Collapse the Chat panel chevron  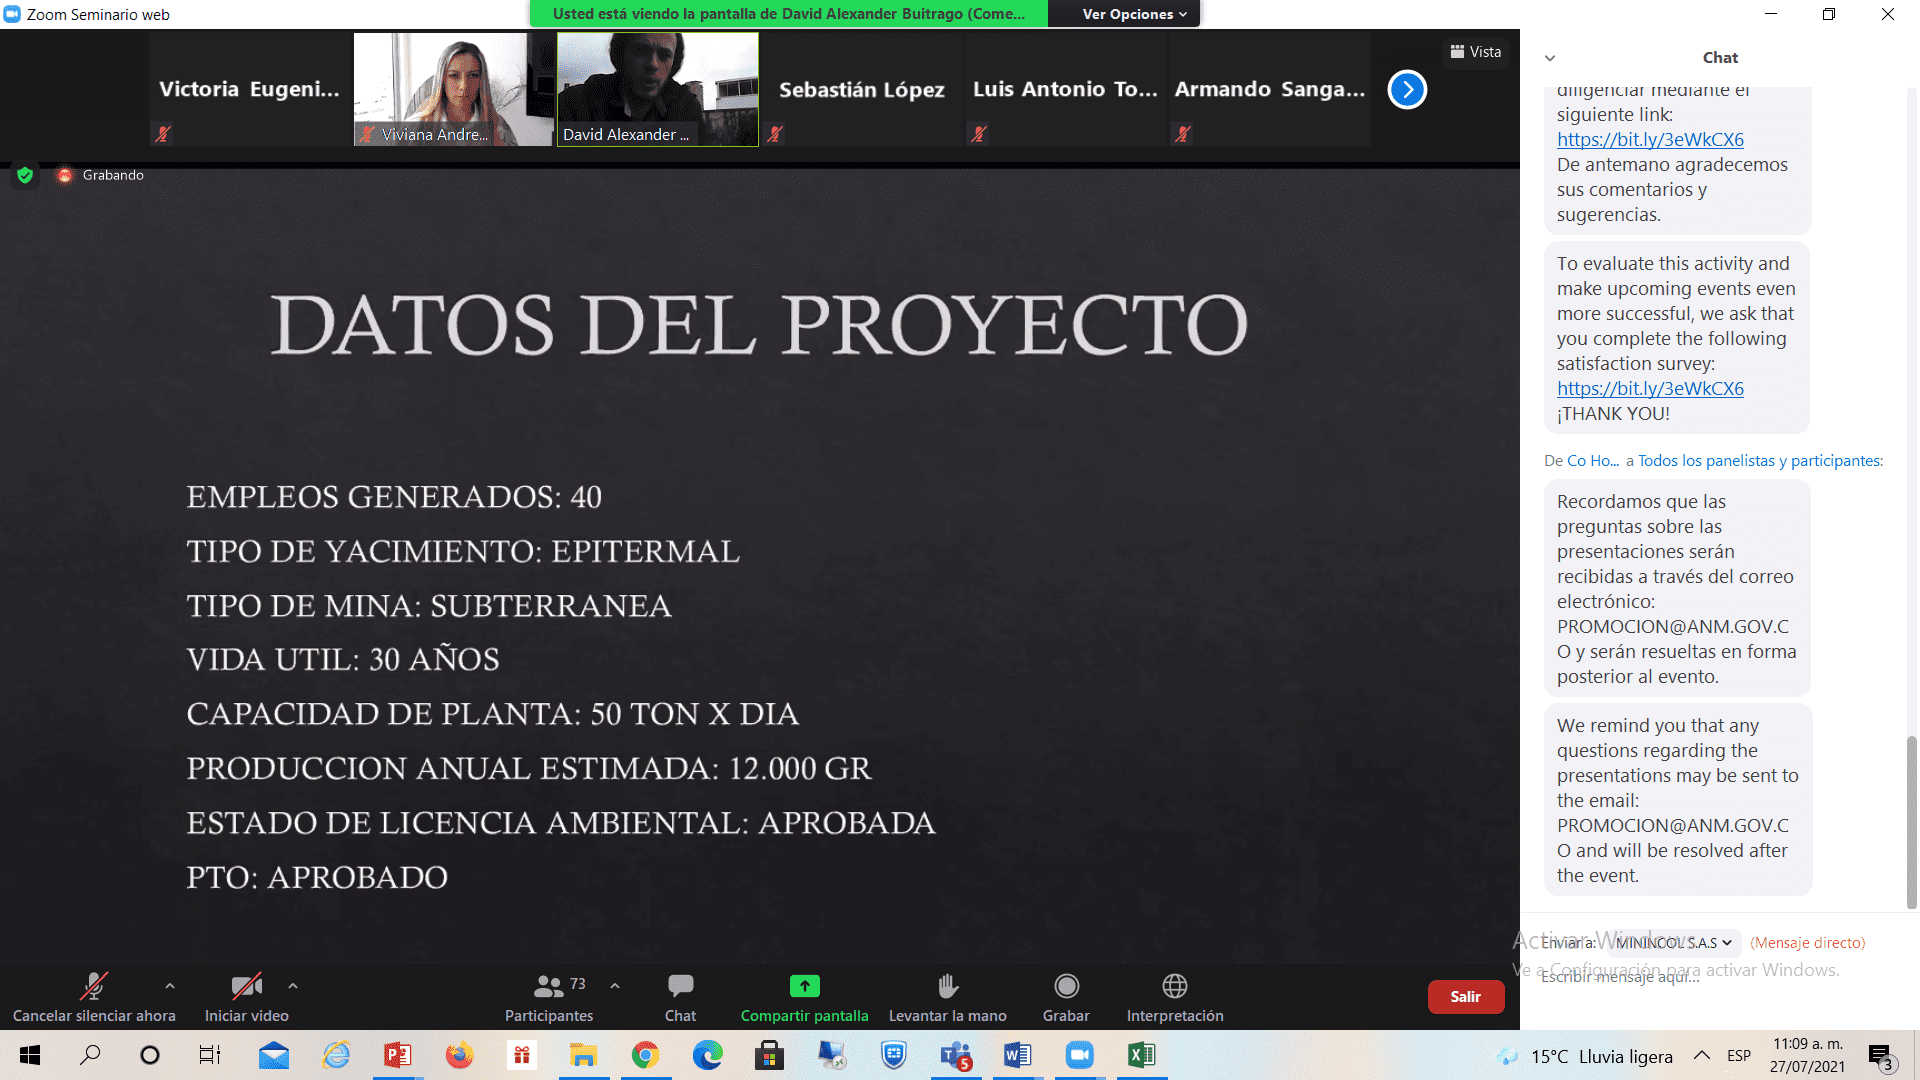point(1550,58)
